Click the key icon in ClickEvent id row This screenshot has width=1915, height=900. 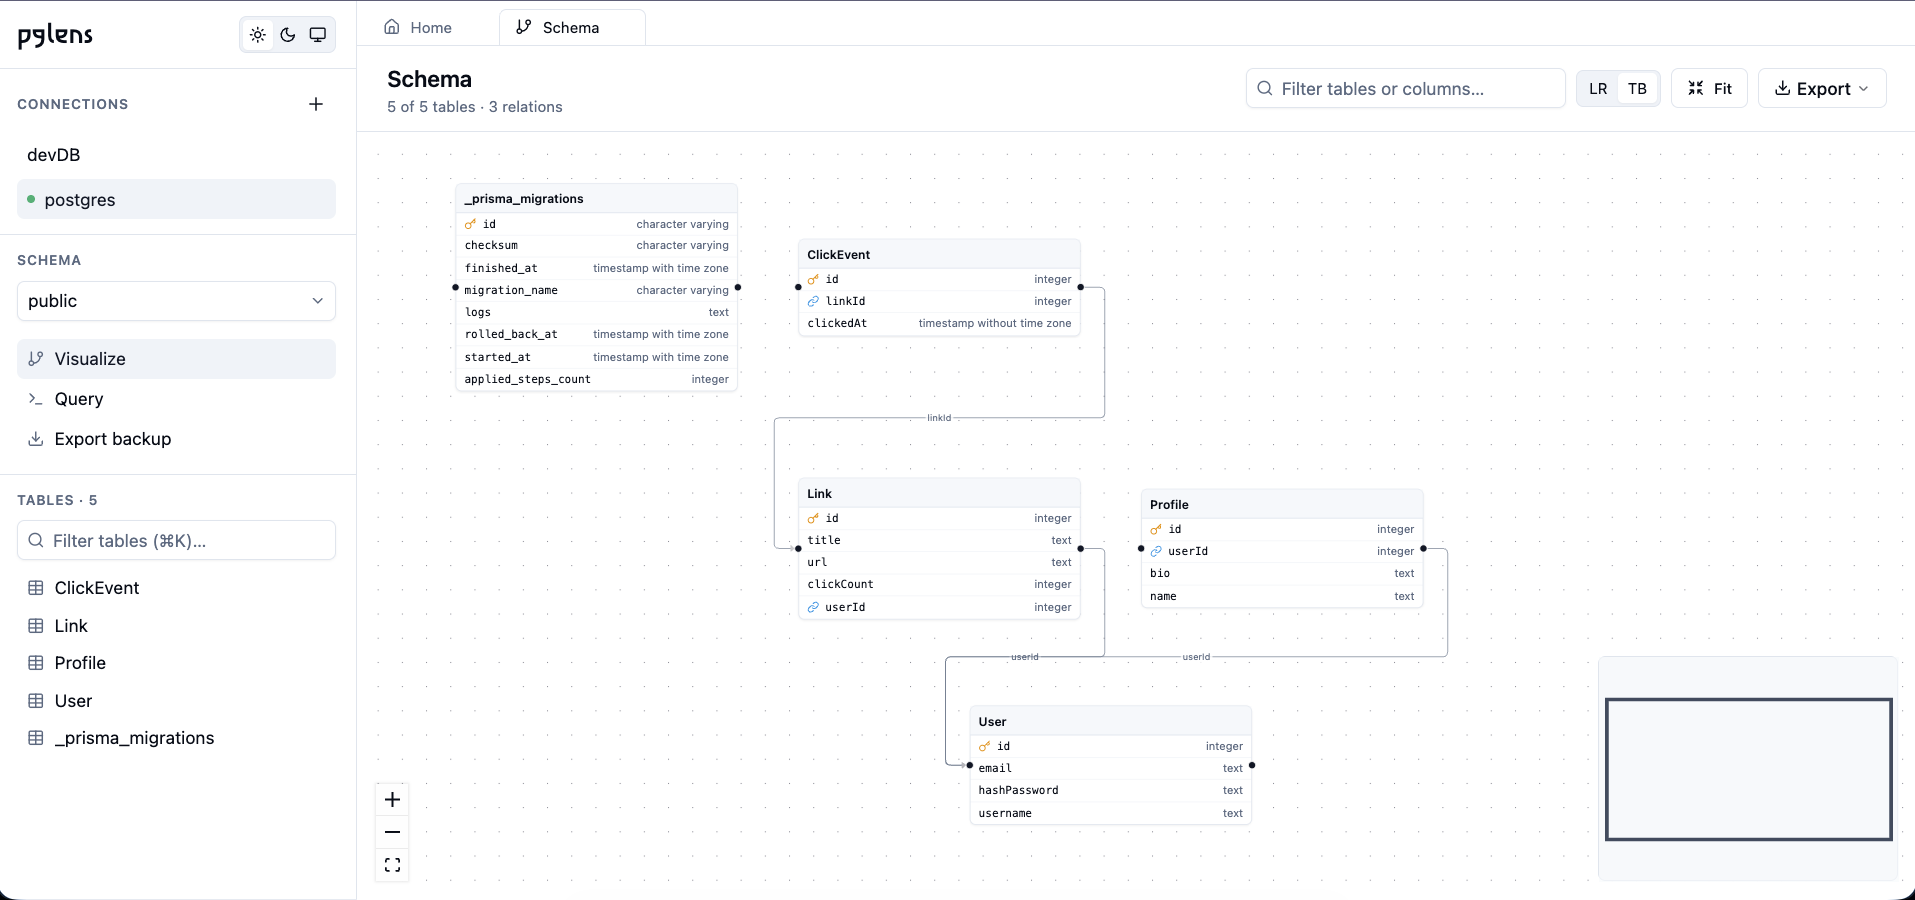coord(814,279)
